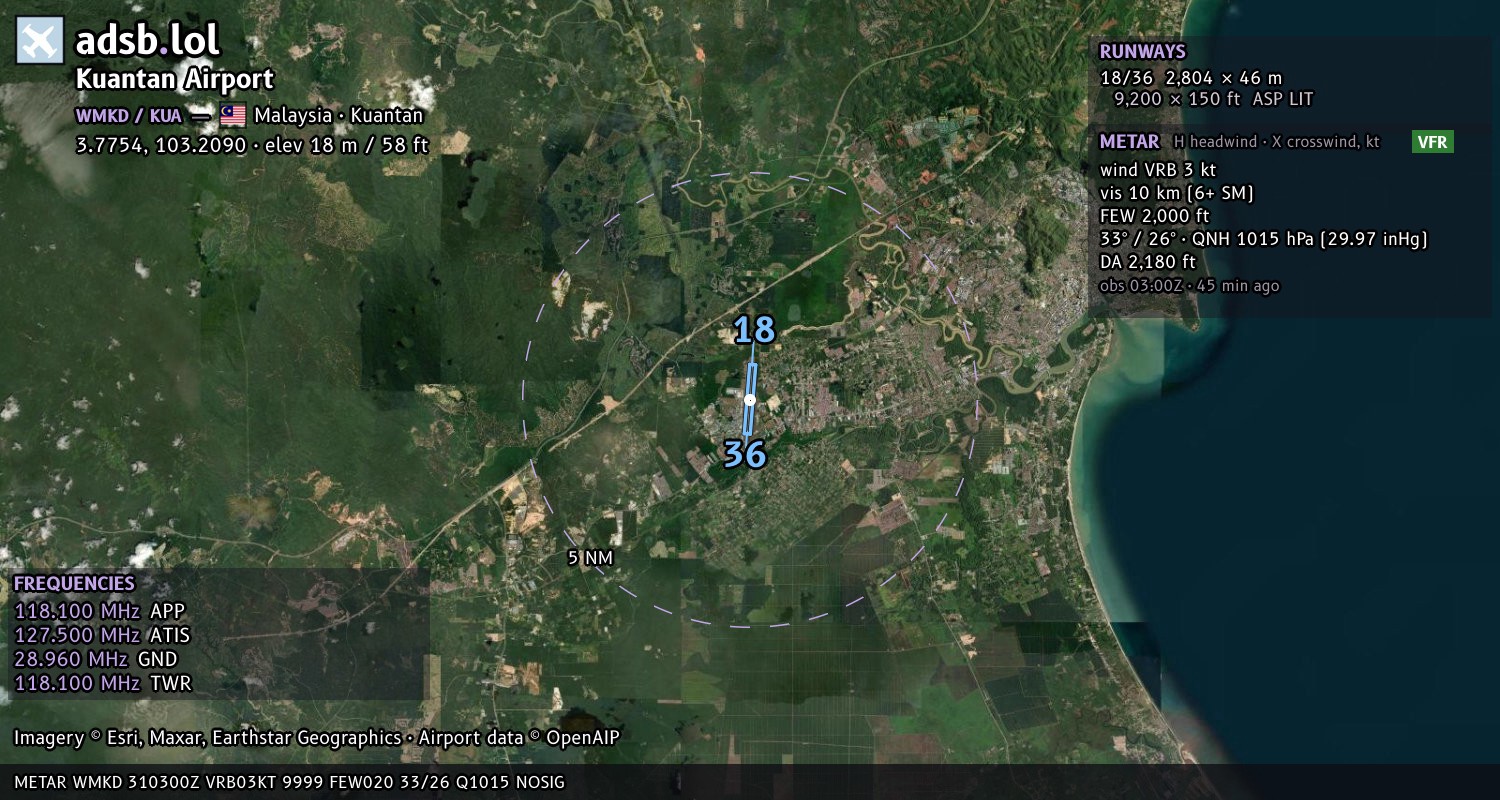
Task: Click the "obs 03:00Z · 45 min ago" timestamp
Action: (1190, 286)
